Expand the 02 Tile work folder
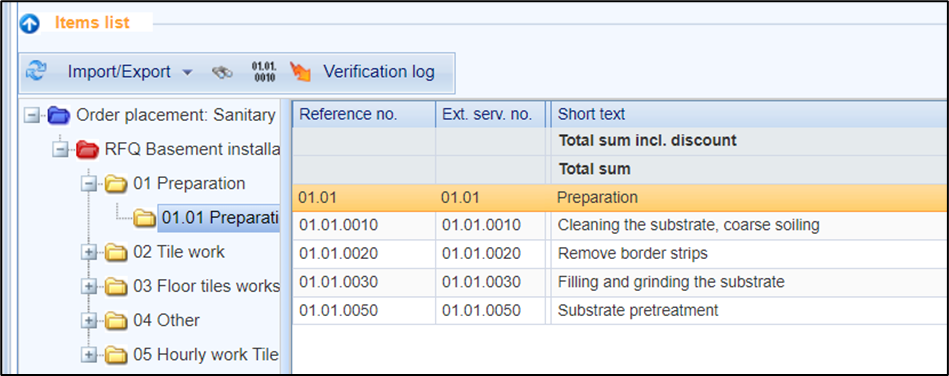 click(x=89, y=252)
